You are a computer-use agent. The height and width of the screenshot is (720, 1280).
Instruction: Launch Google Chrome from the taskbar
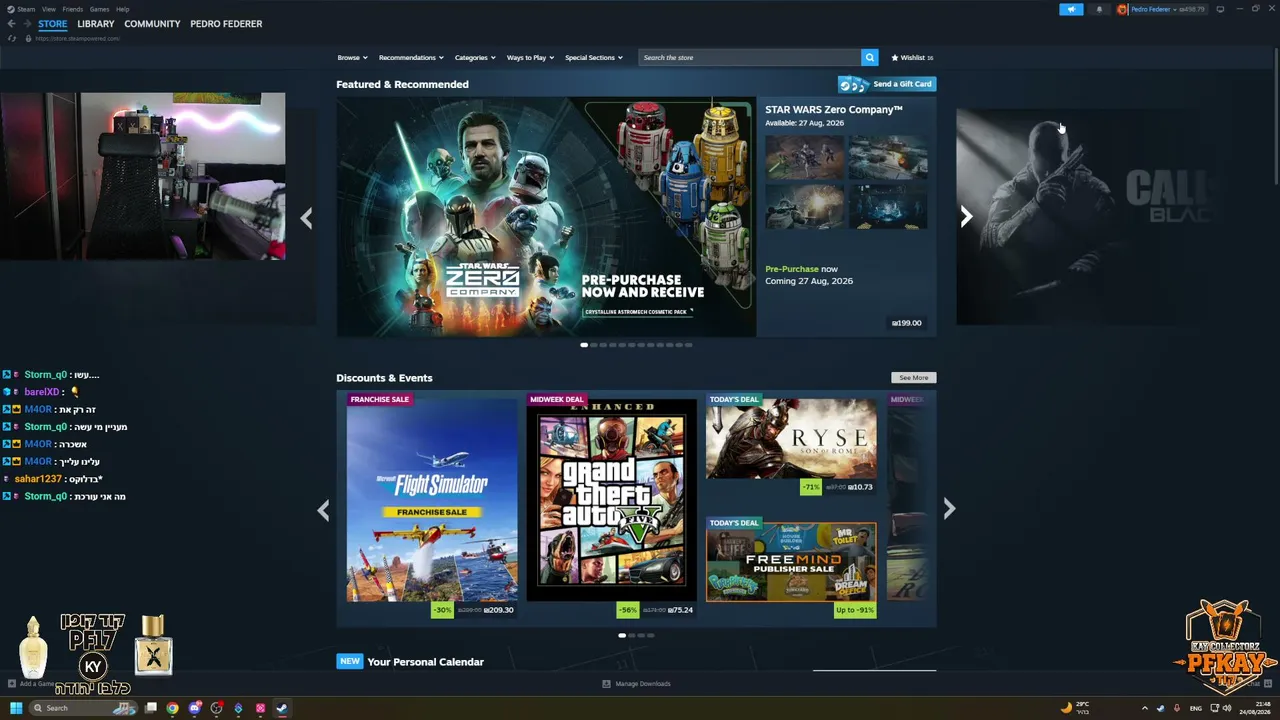click(x=172, y=708)
